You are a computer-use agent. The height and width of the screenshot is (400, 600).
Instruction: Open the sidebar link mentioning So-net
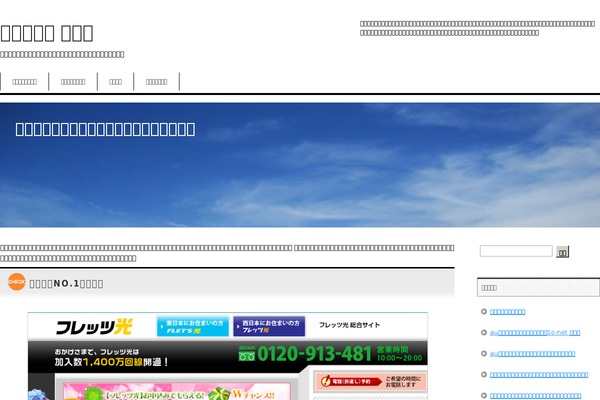pyautogui.click(x=535, y=333)
